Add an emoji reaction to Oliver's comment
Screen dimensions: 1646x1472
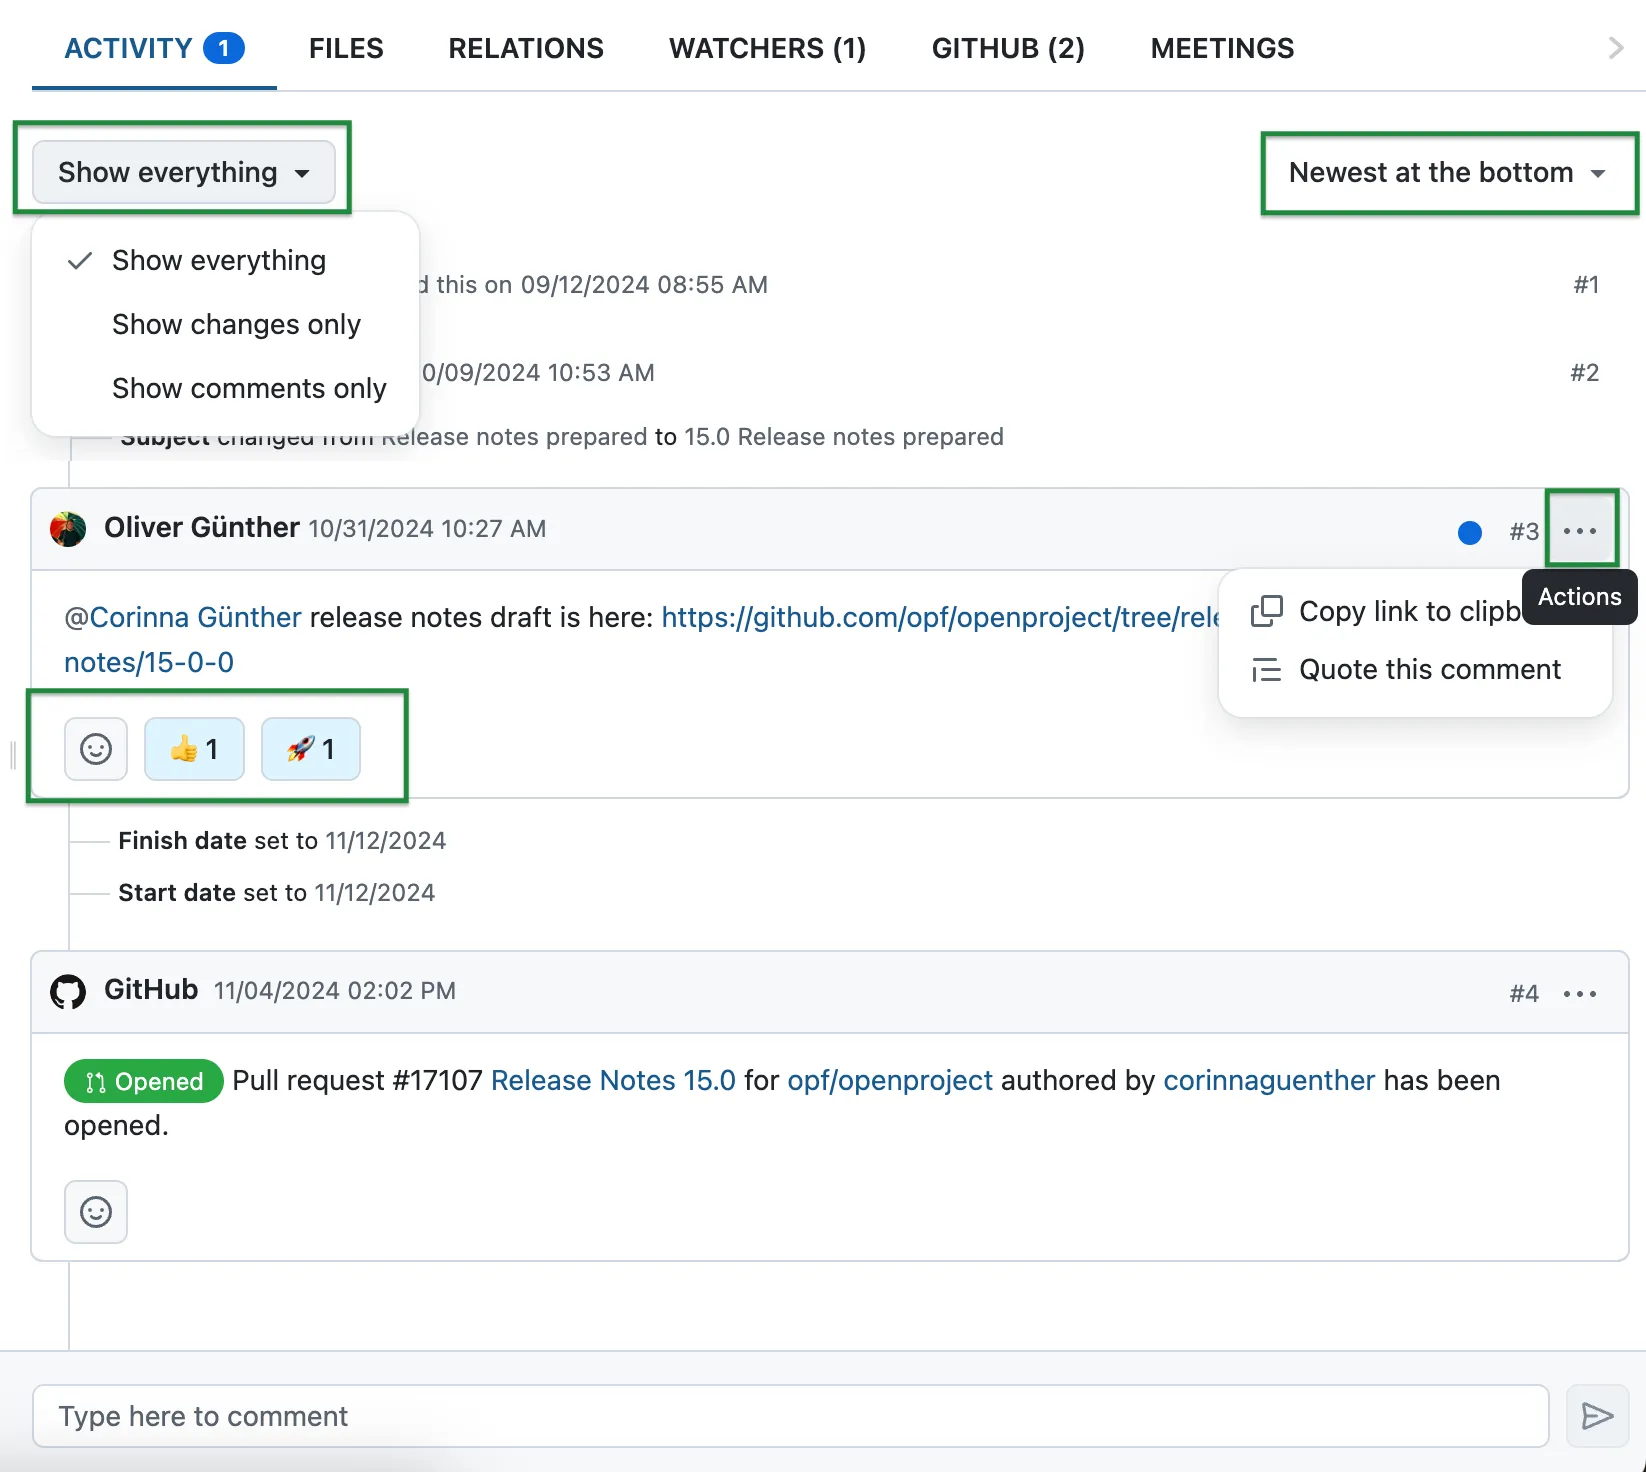(x=95, y=748)
